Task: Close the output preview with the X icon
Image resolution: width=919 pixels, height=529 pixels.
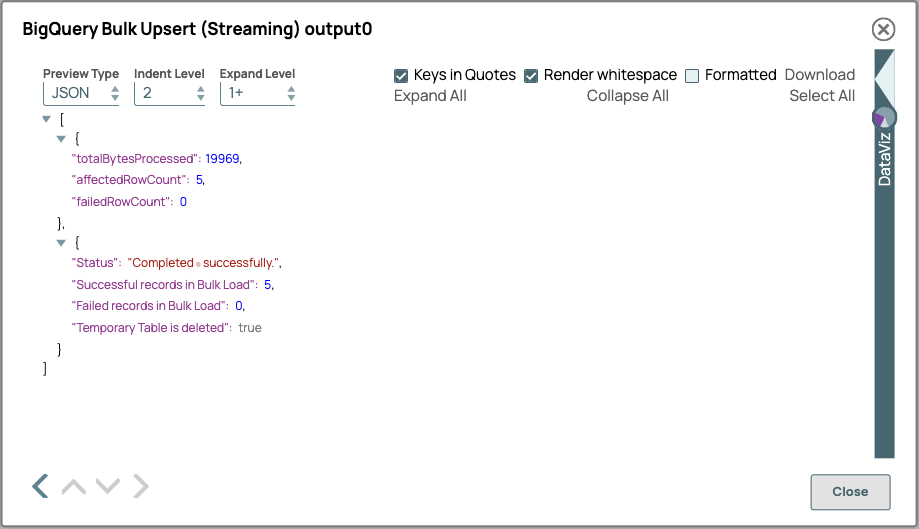Action: 883,29
